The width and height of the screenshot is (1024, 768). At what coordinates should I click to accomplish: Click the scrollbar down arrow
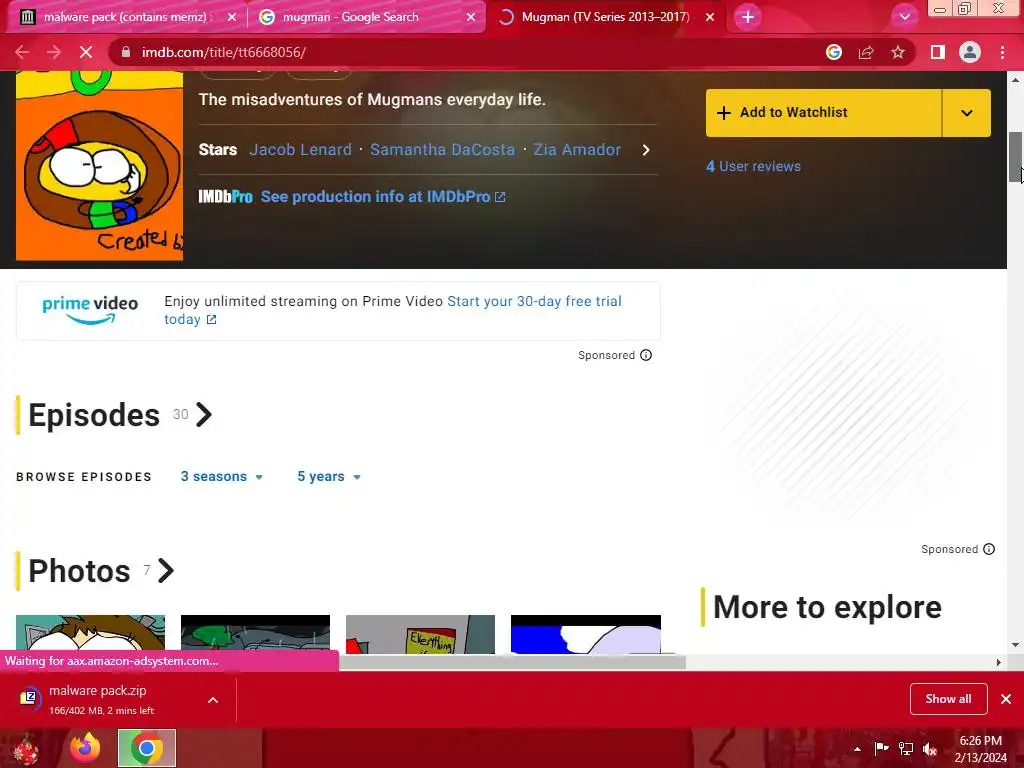pyautogui.click(x=1016, y=645)
